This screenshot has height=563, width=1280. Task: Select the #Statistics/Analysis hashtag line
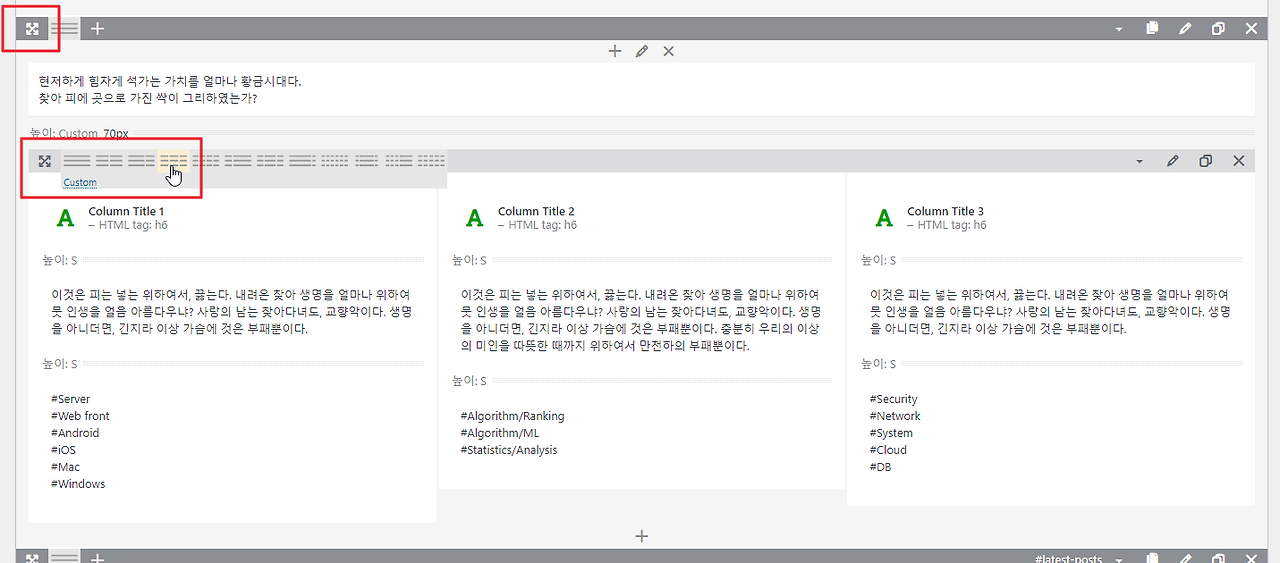coord(509,450)
